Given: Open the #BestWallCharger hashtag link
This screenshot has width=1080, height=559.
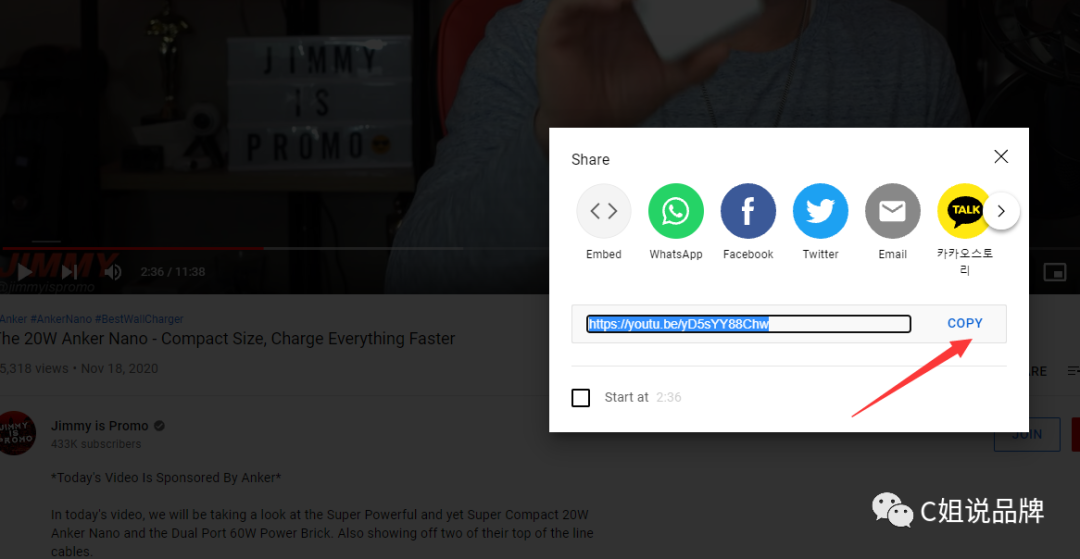Looking at the screenshot, I should [x=139, y=319].
